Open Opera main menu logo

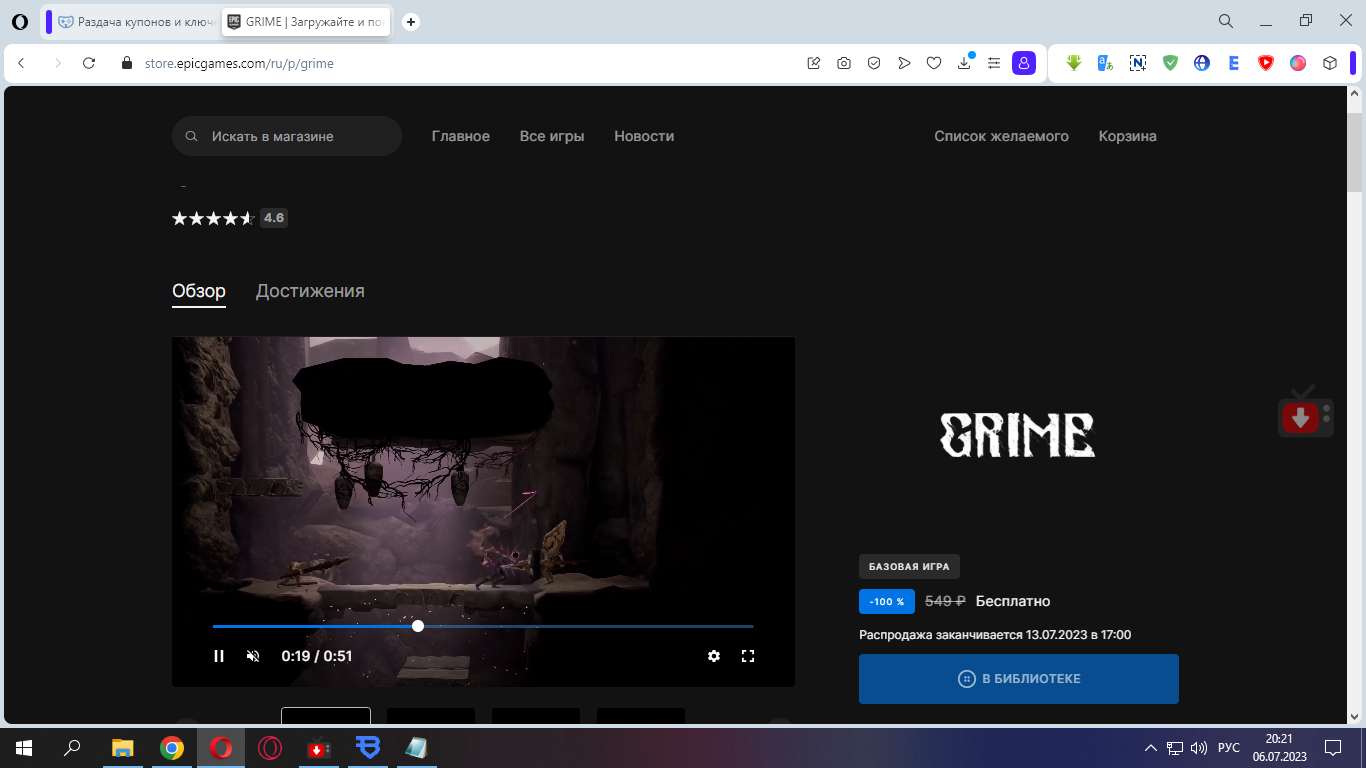pyautogui.click(x=20, y=21)
